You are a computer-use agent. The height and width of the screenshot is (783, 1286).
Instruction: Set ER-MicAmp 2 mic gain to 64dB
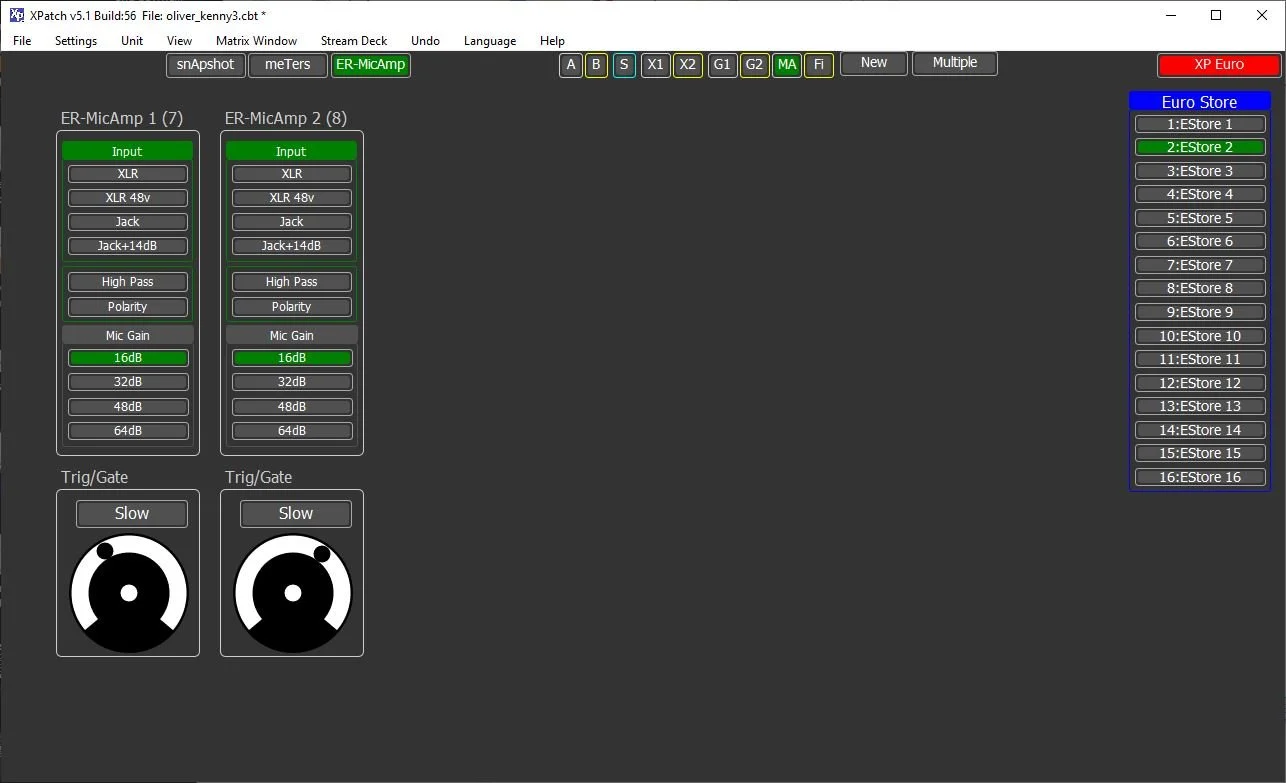pos(292,431)
